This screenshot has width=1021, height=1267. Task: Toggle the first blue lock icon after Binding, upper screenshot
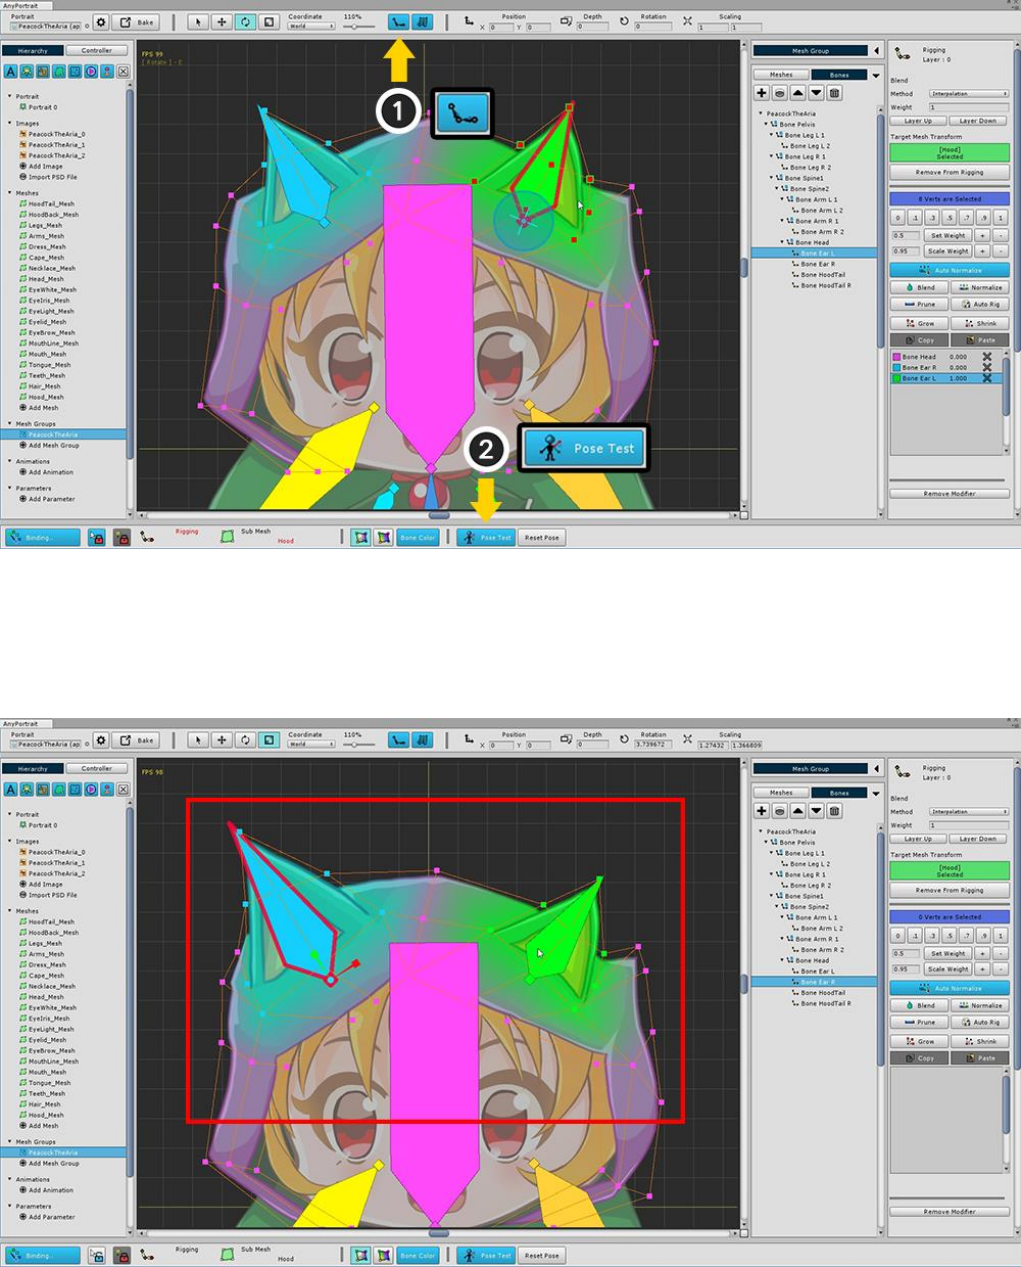click(96, 538)
